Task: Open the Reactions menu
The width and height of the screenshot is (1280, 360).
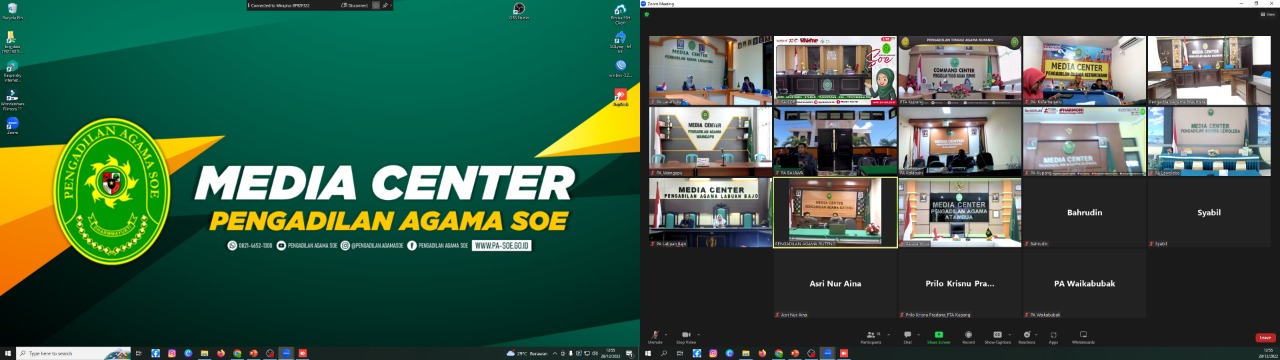Action: coord(1027,336)
